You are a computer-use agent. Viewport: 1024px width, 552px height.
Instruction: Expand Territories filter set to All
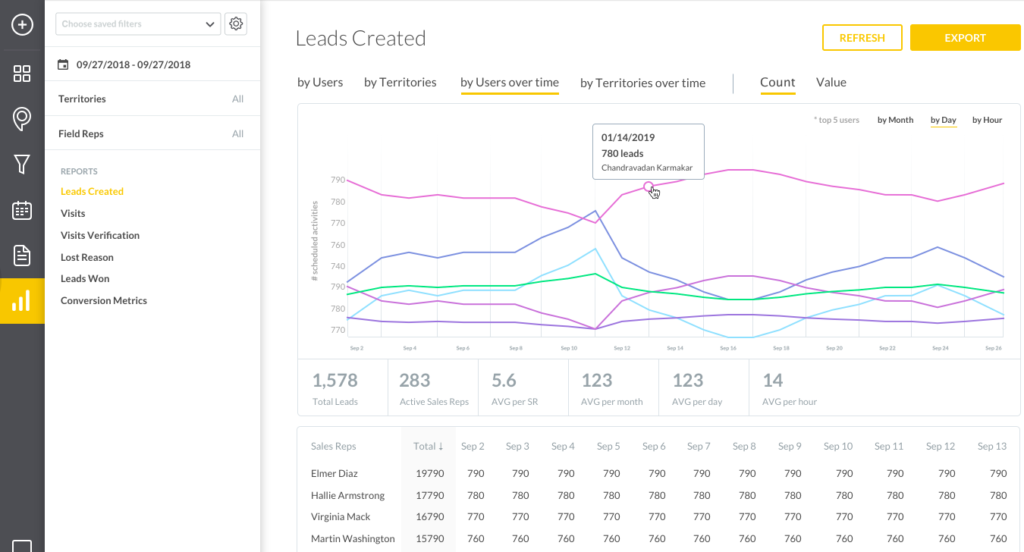coord(152,99)
